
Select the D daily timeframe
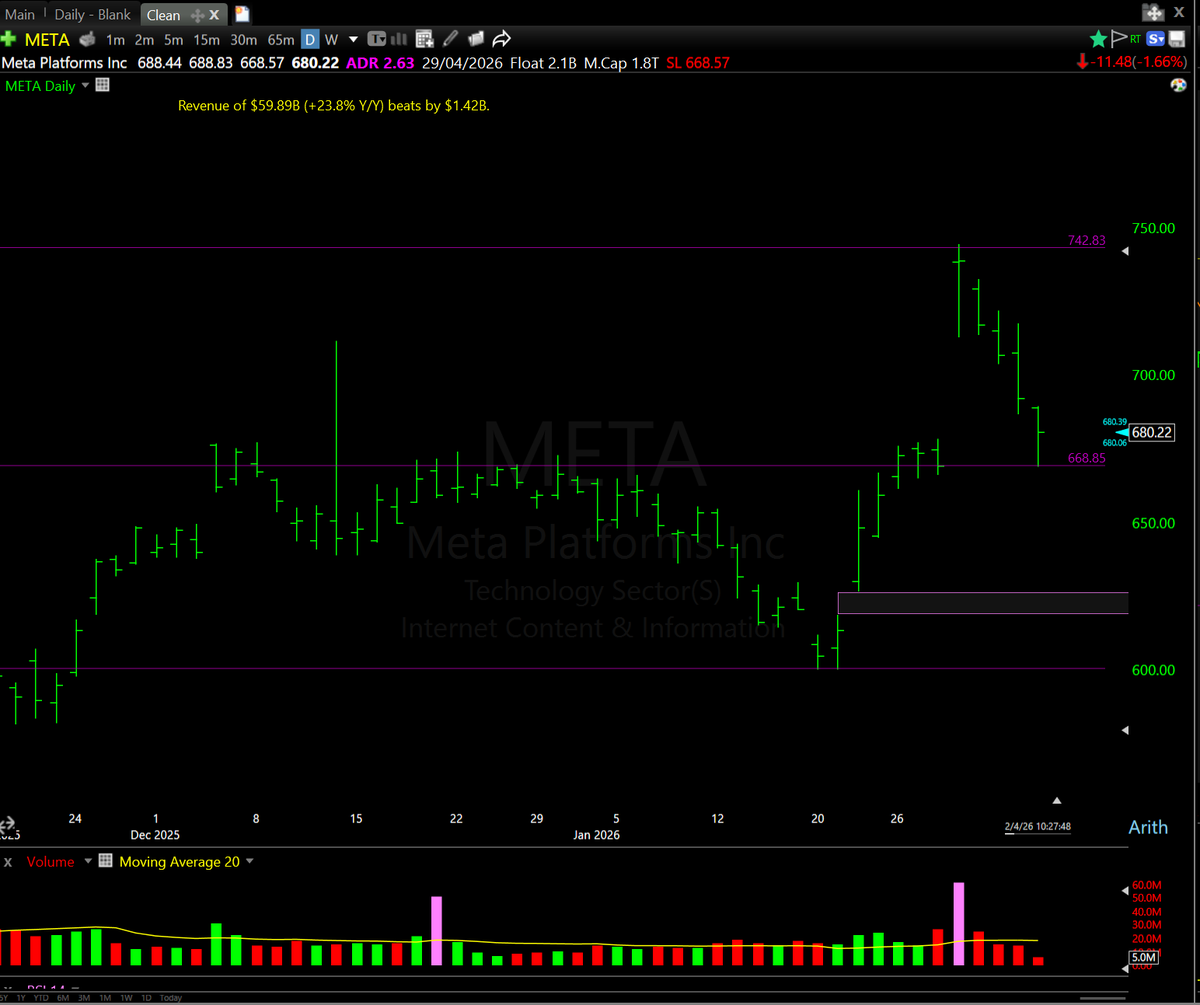(310, 40)
